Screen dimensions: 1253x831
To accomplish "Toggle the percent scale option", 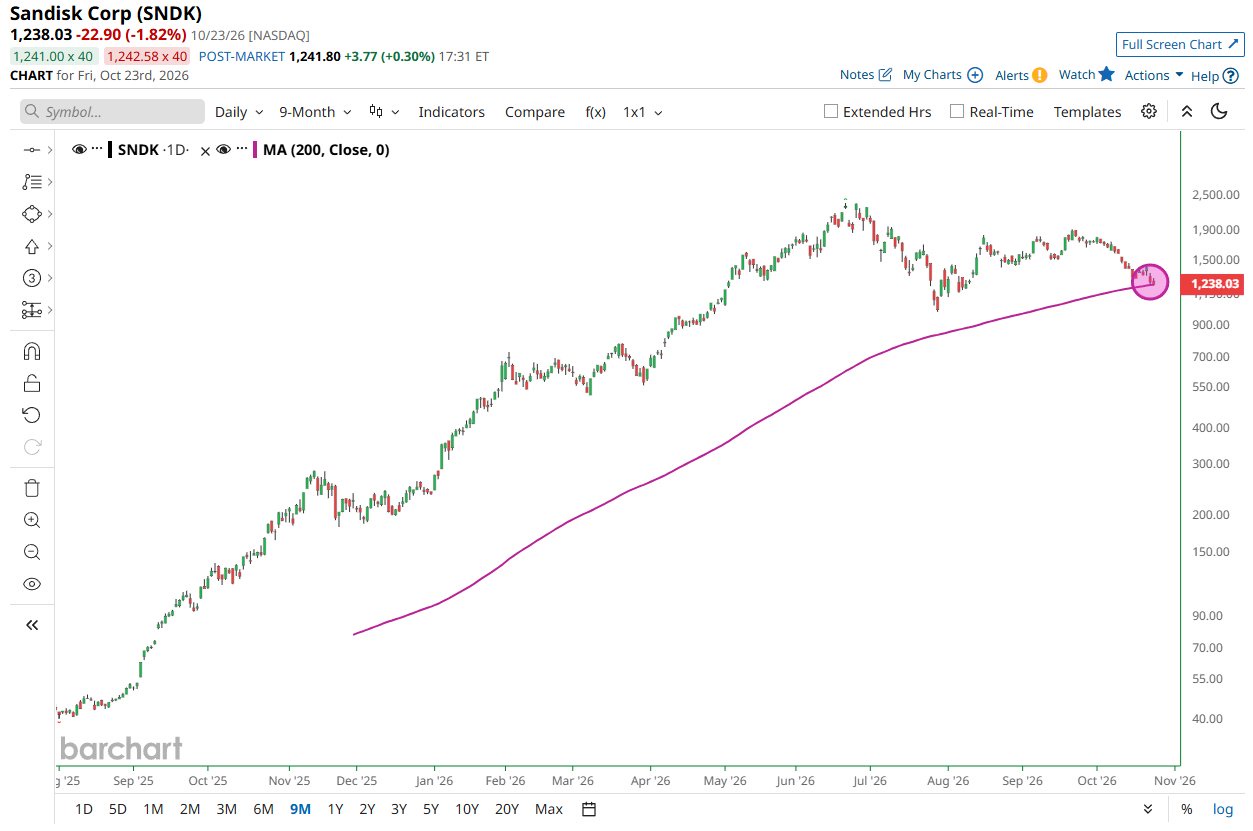I will 1186,809.
